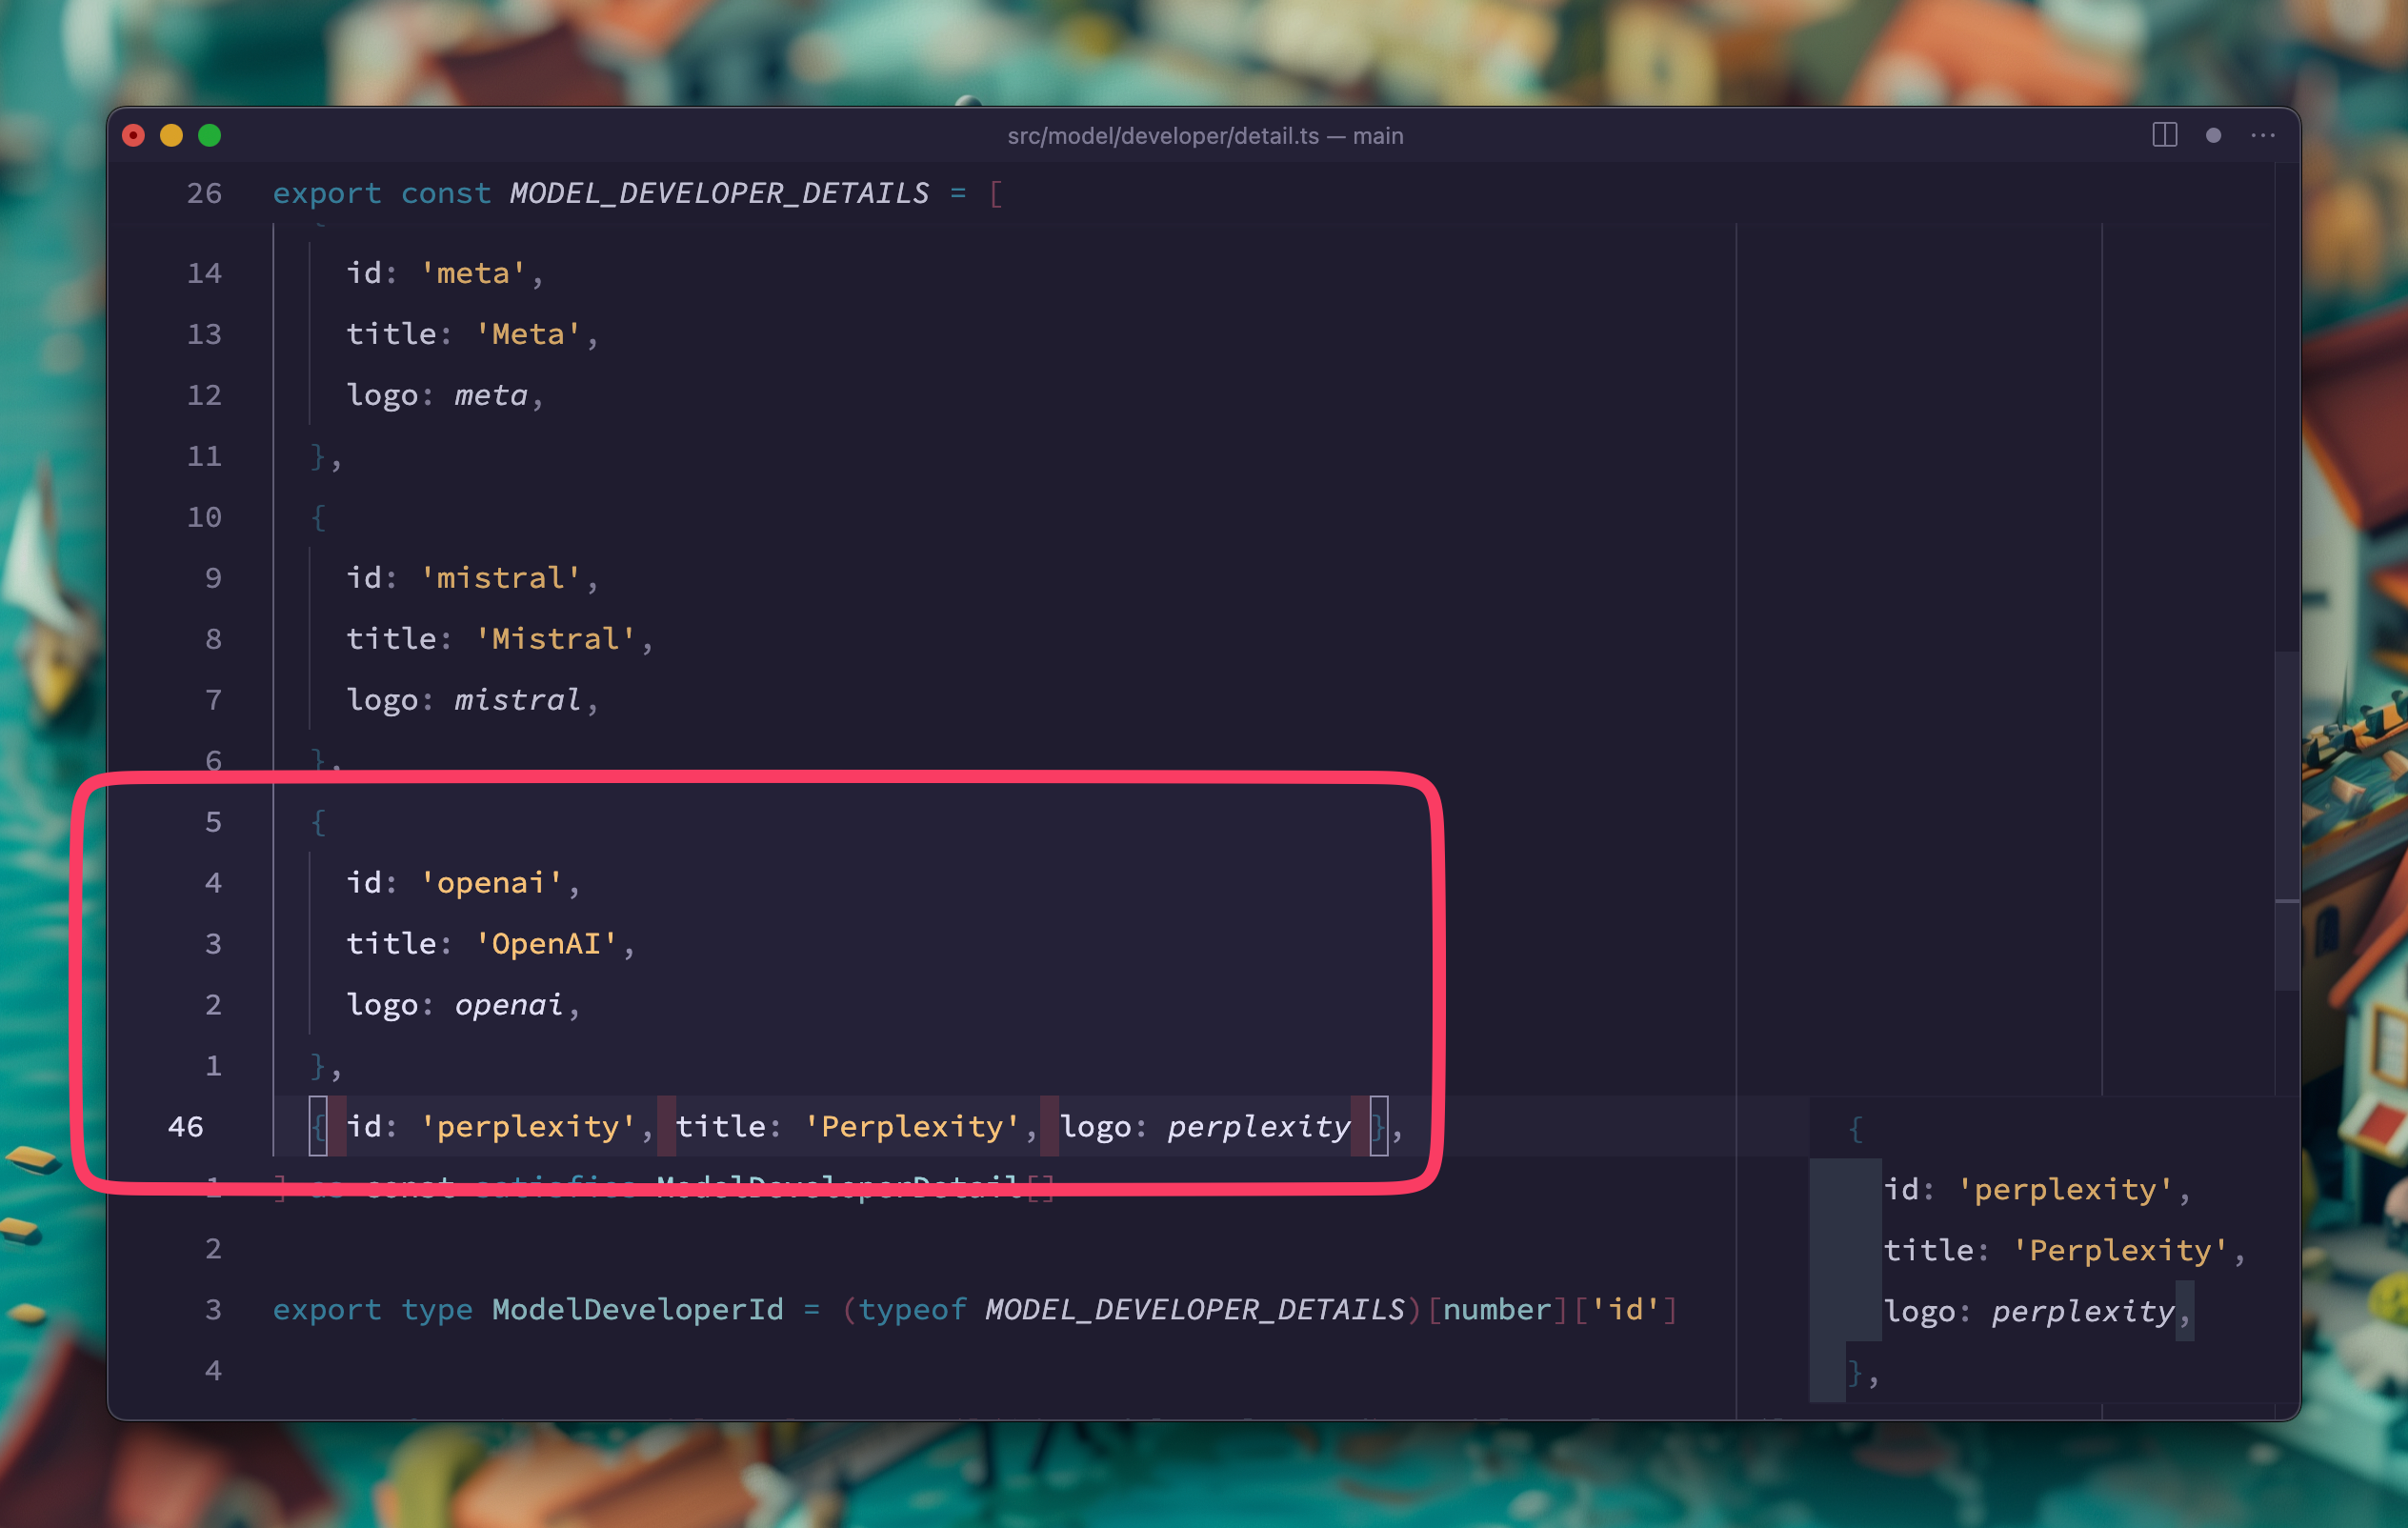Click the type keyword in the ModelDeveloperId declaration
The width and height of the screenshot is (2408, 1528).
(436, 1310)
